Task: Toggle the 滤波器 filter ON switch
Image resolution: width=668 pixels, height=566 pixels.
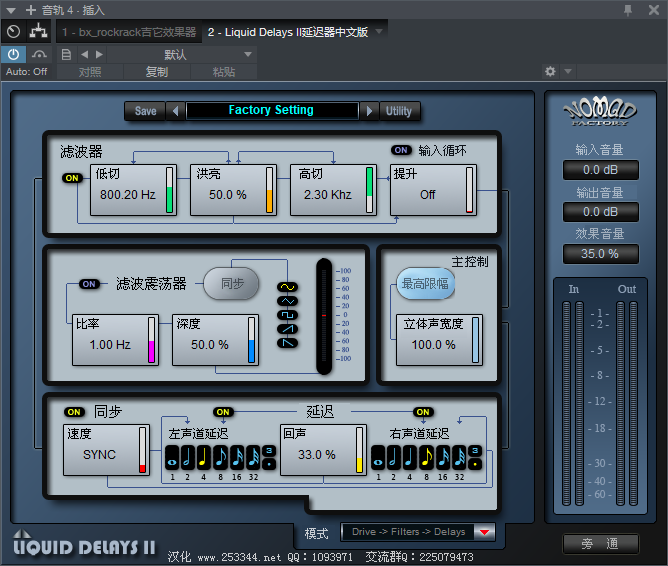Action: [x=72, y=178]
